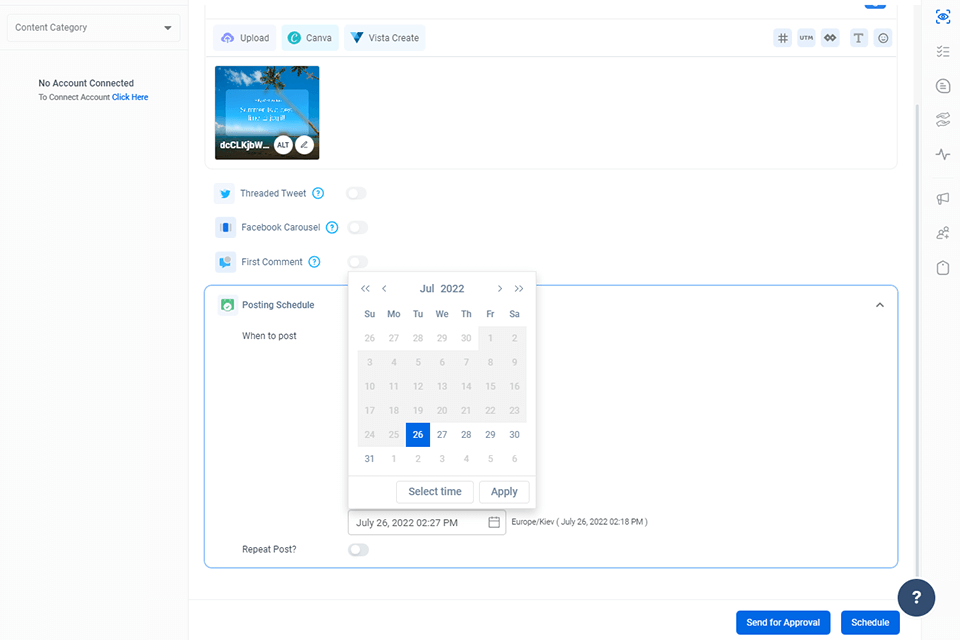Click the Posting Schedule calendar icon
This screenshot has width=960, height=640.
tap(228, 305)
